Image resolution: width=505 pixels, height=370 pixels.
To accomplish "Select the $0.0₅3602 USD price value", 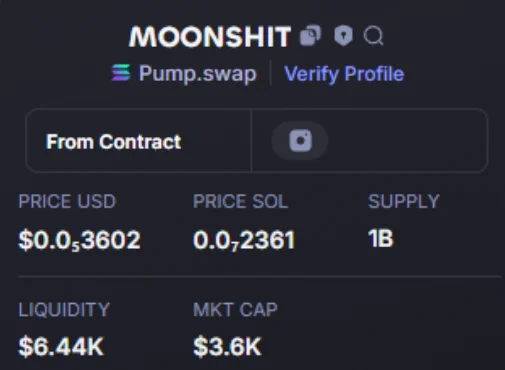I will click(x=79, y=240).
